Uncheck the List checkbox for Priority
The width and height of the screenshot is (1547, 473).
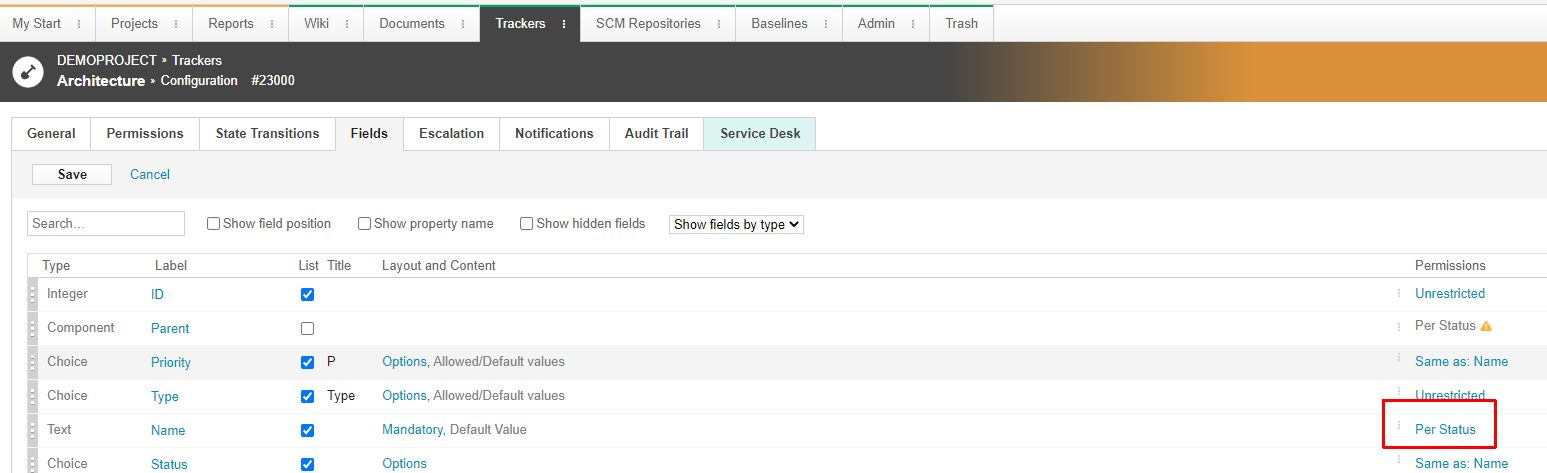pyautogui.click(x=307, y=362)
